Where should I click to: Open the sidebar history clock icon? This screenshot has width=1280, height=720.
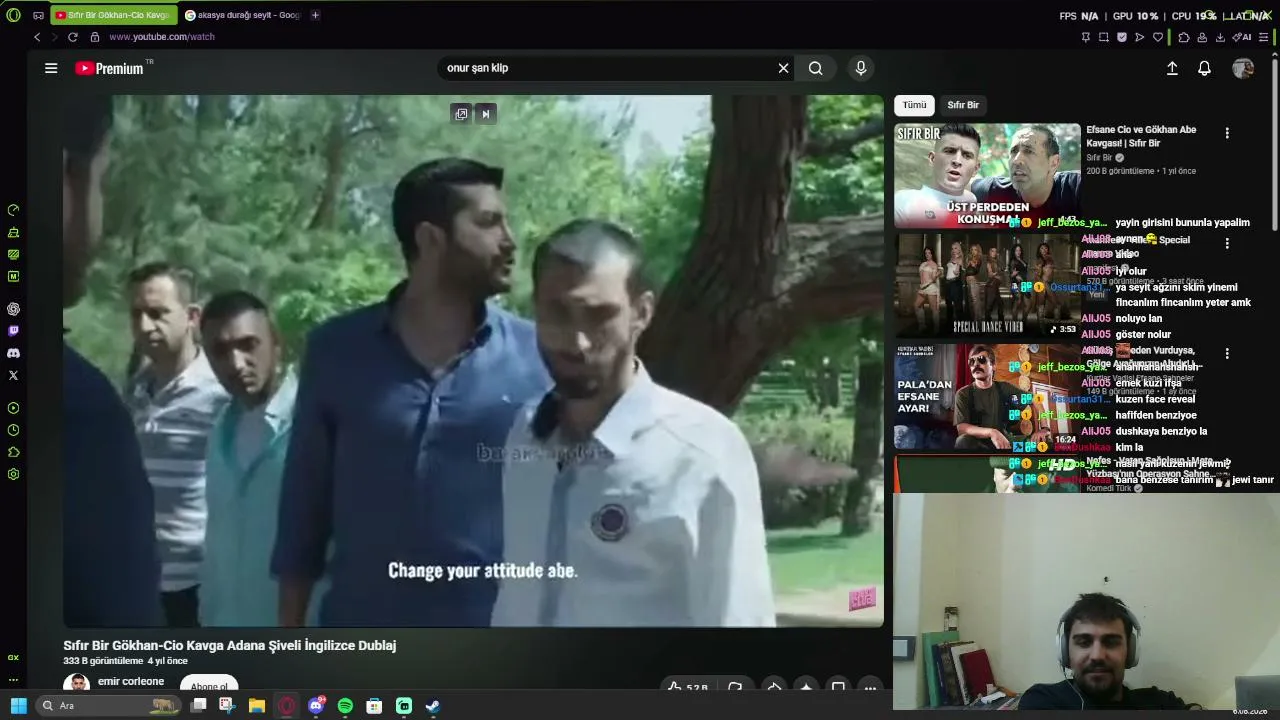pos(13,430)
